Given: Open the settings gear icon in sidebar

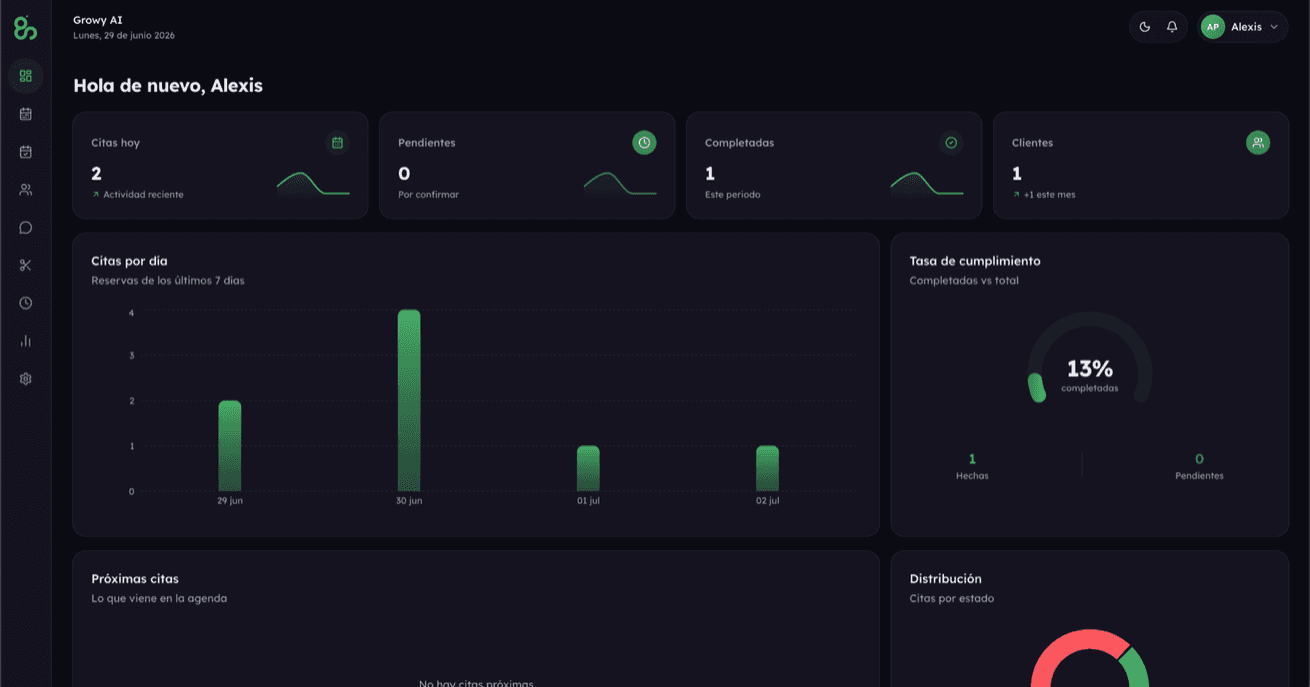Looking at the screenshot, I should [26, 379].
